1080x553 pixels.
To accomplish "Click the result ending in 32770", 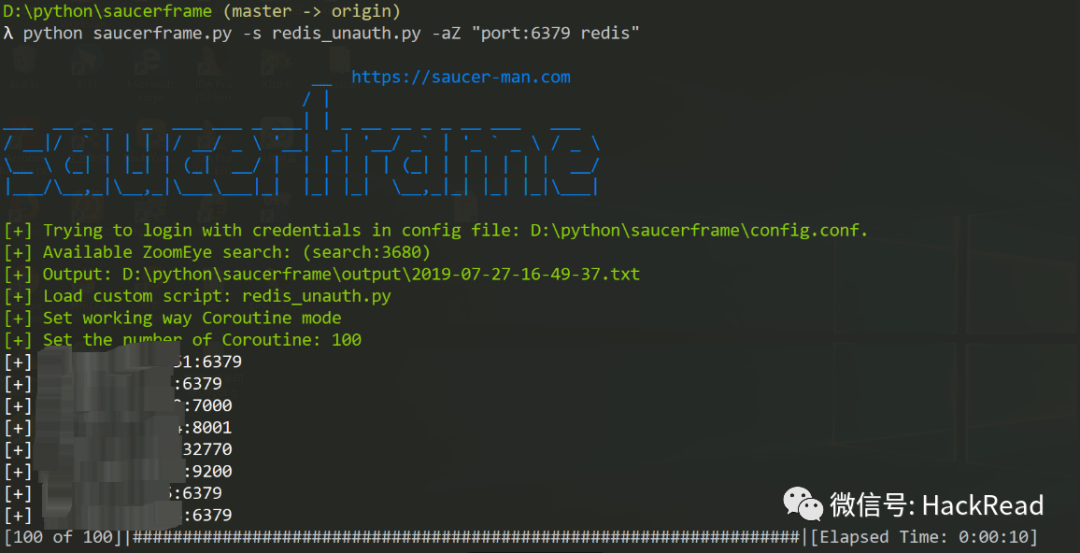I will click(118, 450).
